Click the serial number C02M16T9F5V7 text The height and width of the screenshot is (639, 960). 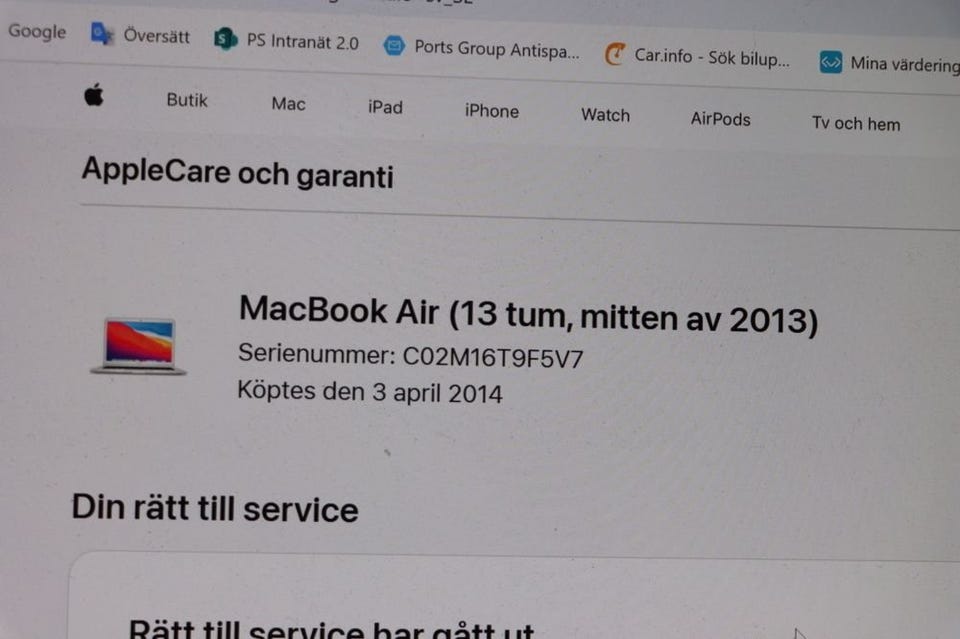[492, 357]
